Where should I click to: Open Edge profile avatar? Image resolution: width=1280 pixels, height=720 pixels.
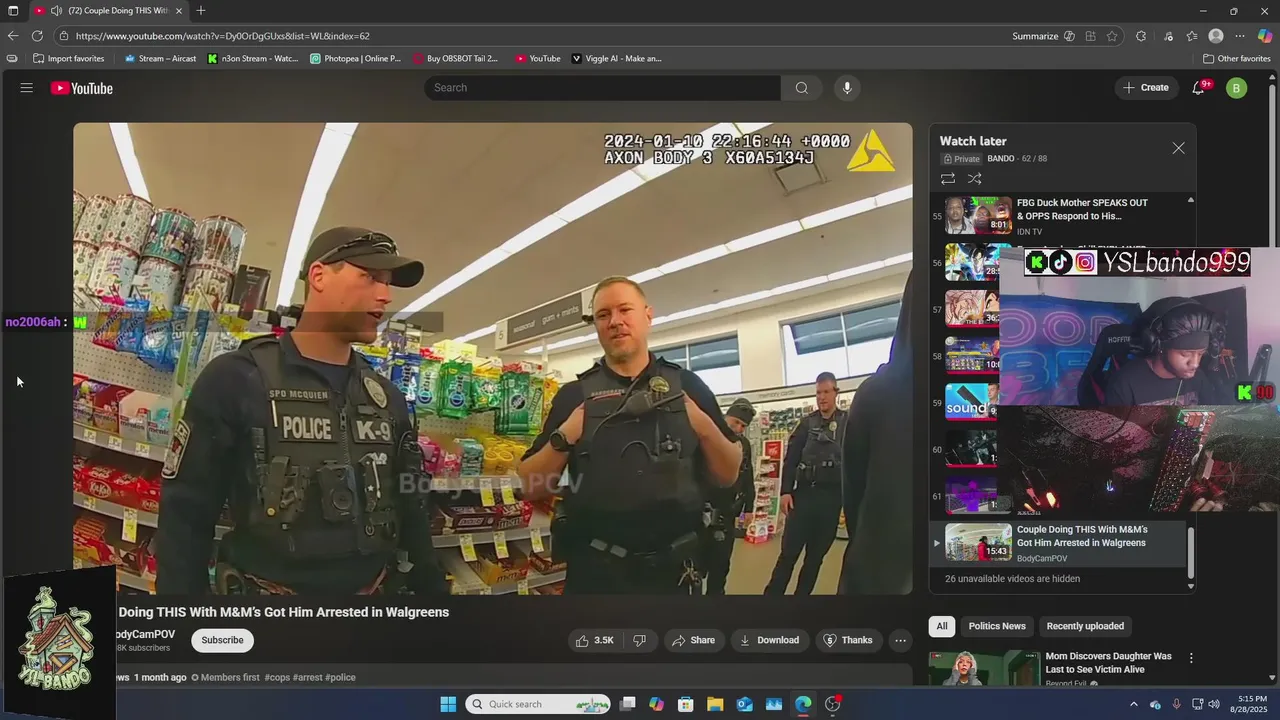tap(1216, 36)
